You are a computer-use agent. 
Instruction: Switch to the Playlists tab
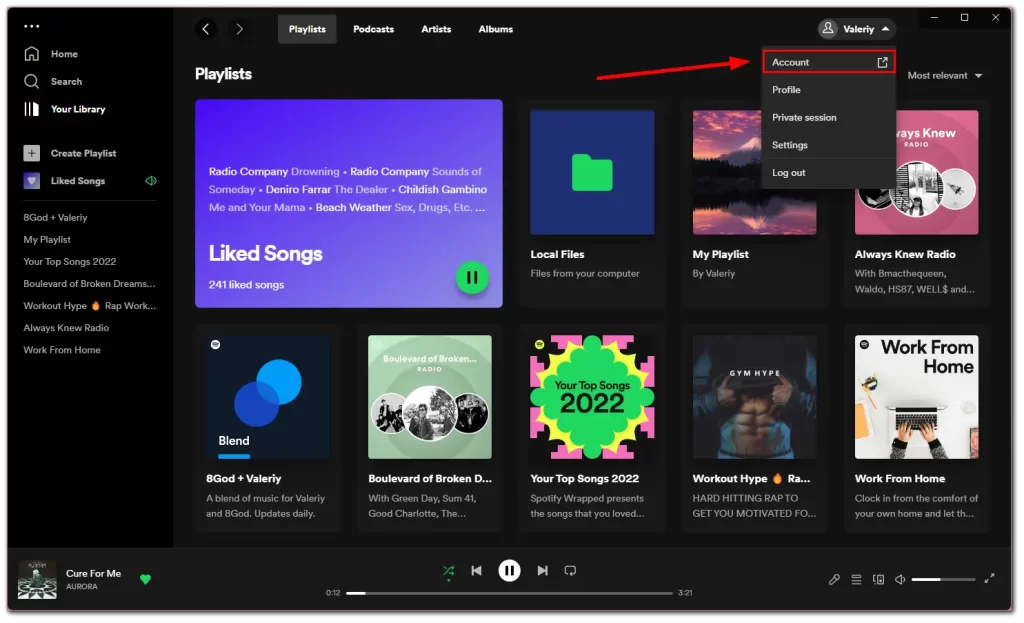click(x=307, y=29)
